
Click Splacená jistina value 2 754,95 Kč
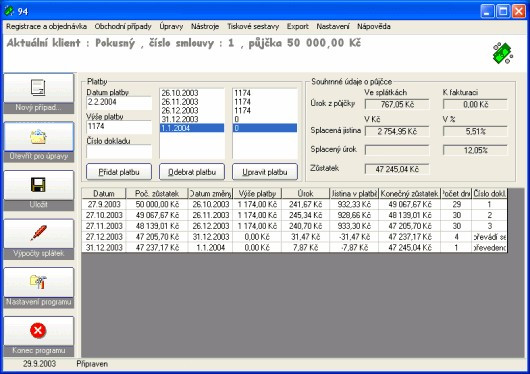pos(397,131)
